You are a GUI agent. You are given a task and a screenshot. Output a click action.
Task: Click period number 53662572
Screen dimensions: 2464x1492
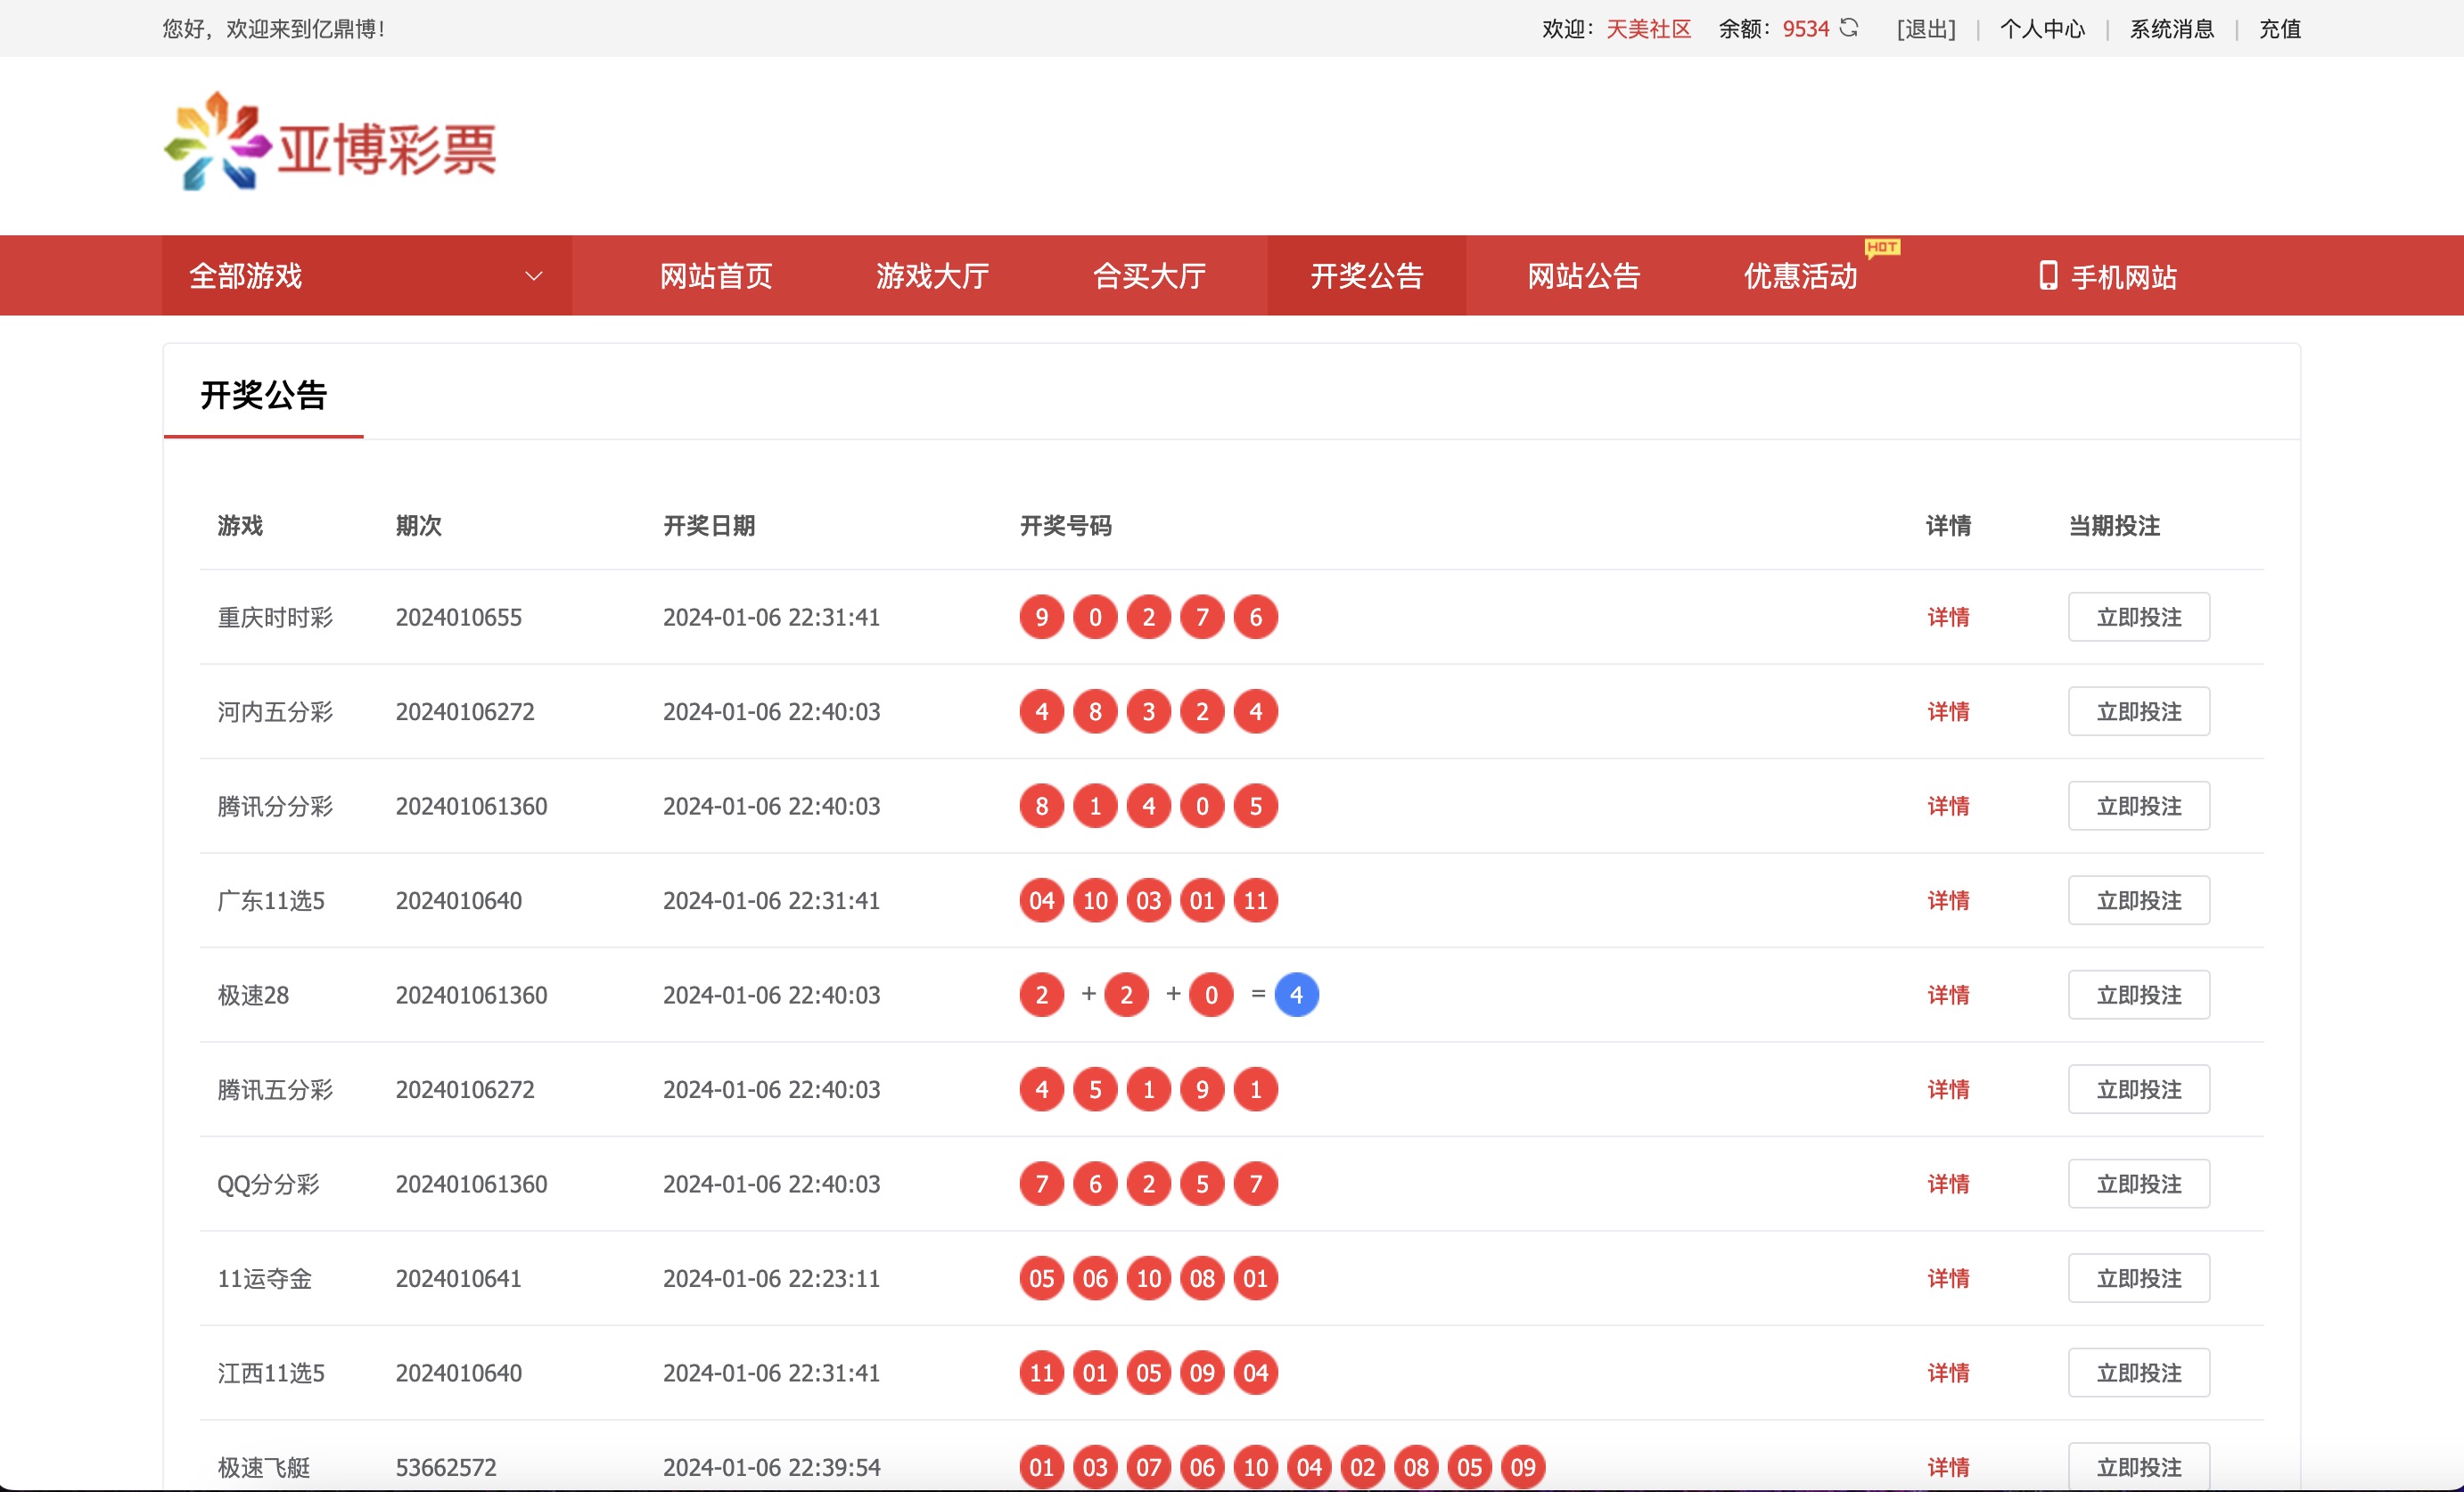point(446,1468)
